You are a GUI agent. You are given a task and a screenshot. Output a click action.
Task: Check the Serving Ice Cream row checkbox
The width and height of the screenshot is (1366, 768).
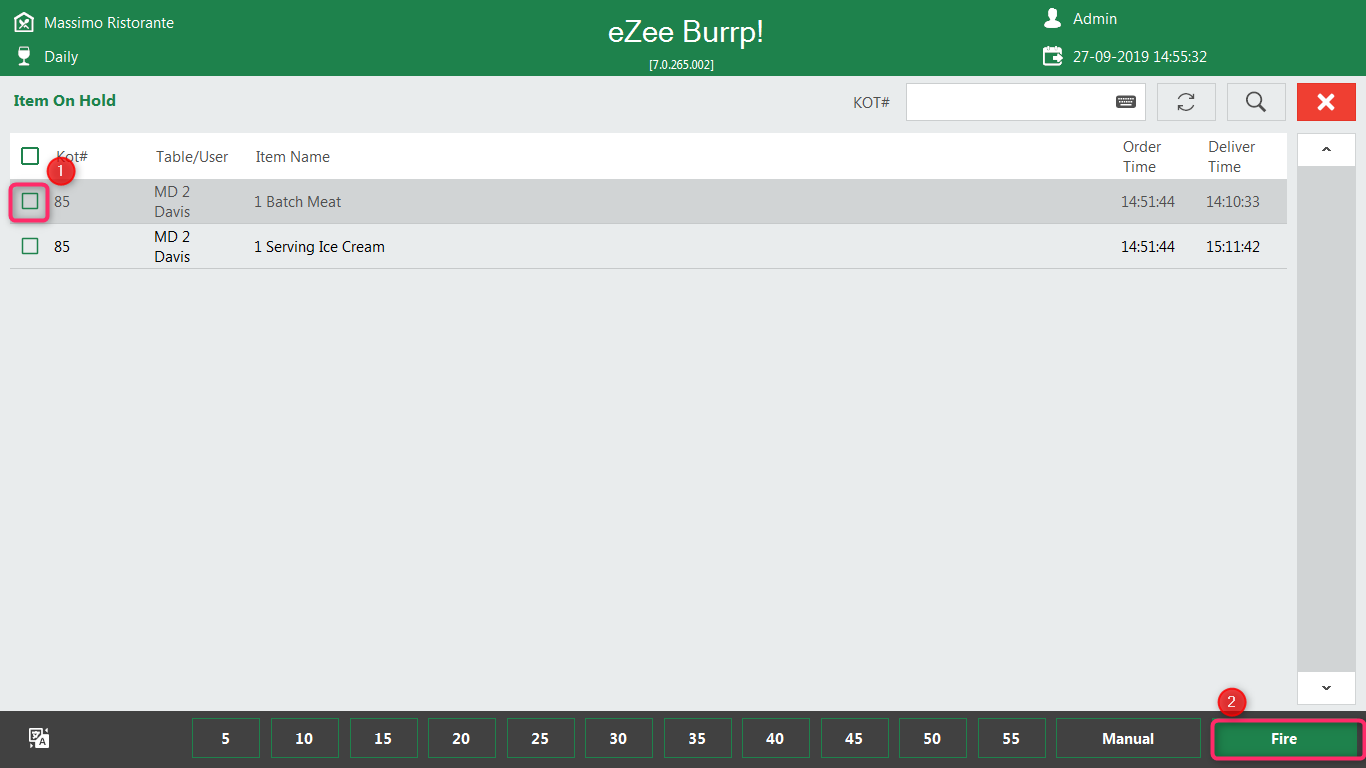tap(30, 246)
